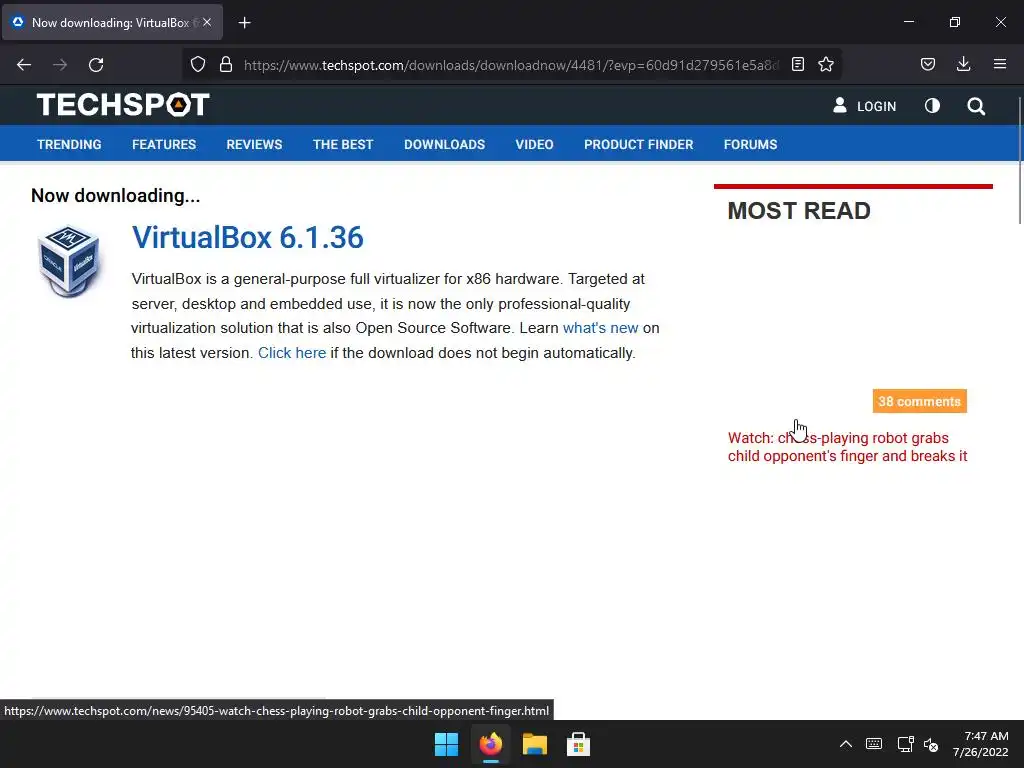Toggle reader view icon
Image resolution: width=1024 pixels, height=768 pixels.
(798, 64)
